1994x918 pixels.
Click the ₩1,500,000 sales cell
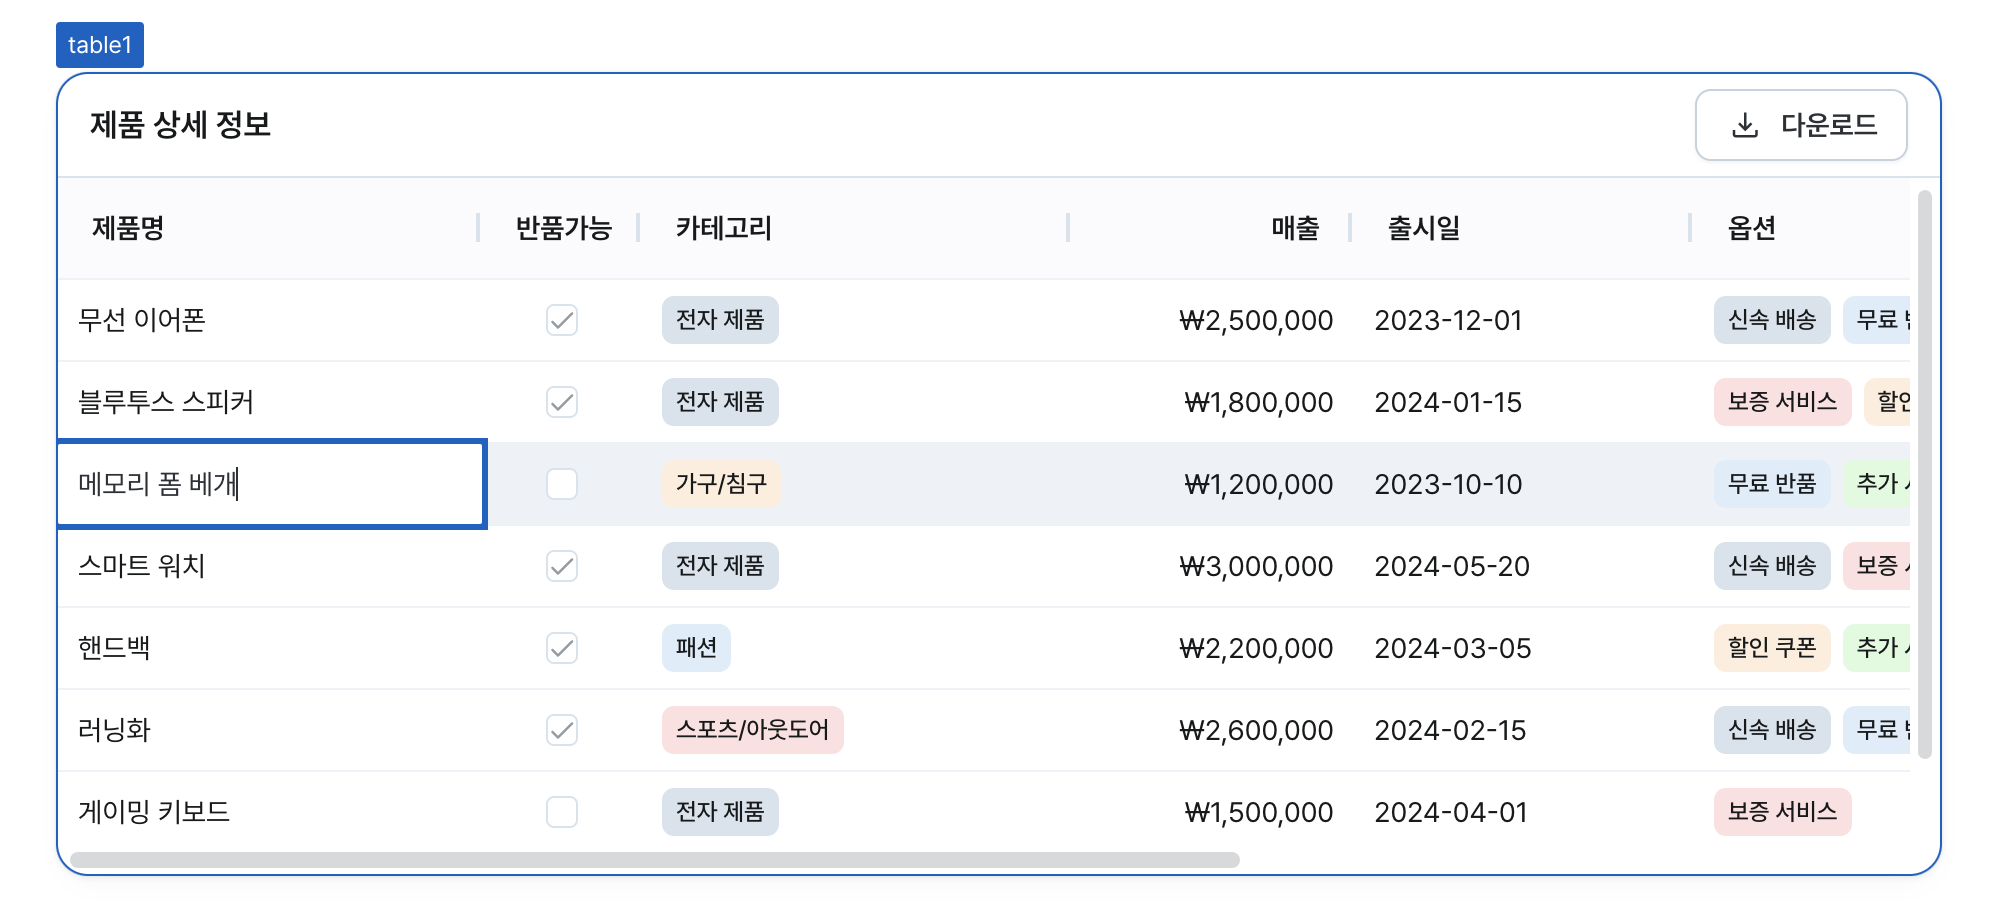click(x=1258, y=812)
